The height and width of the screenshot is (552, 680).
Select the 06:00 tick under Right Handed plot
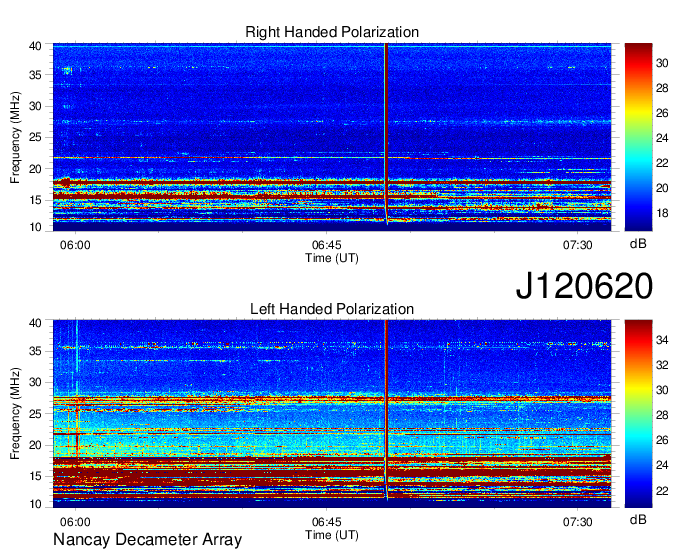(x=75, y=245)
